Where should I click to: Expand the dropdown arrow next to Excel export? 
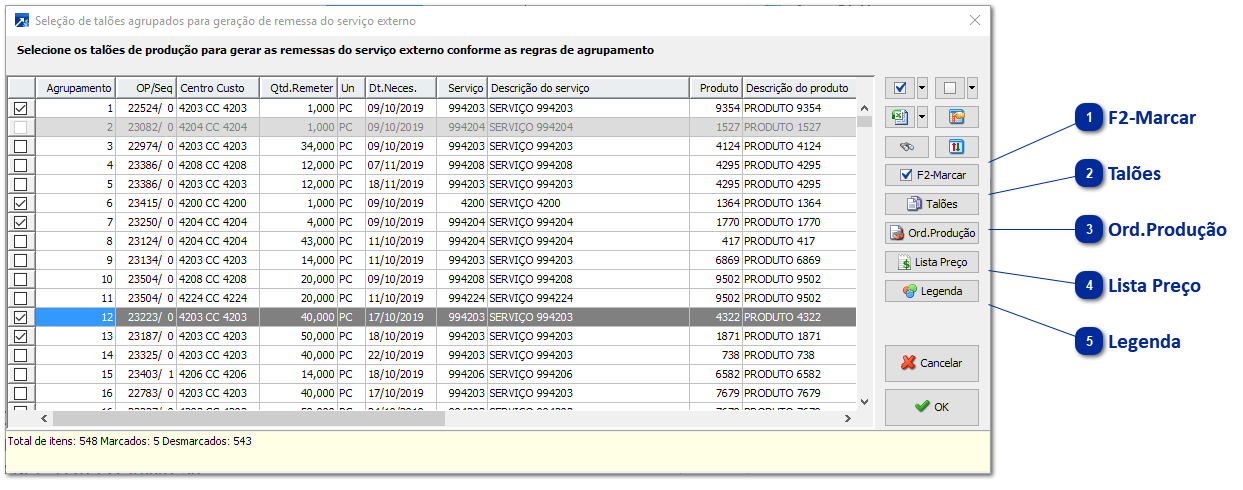pos(922,117)
